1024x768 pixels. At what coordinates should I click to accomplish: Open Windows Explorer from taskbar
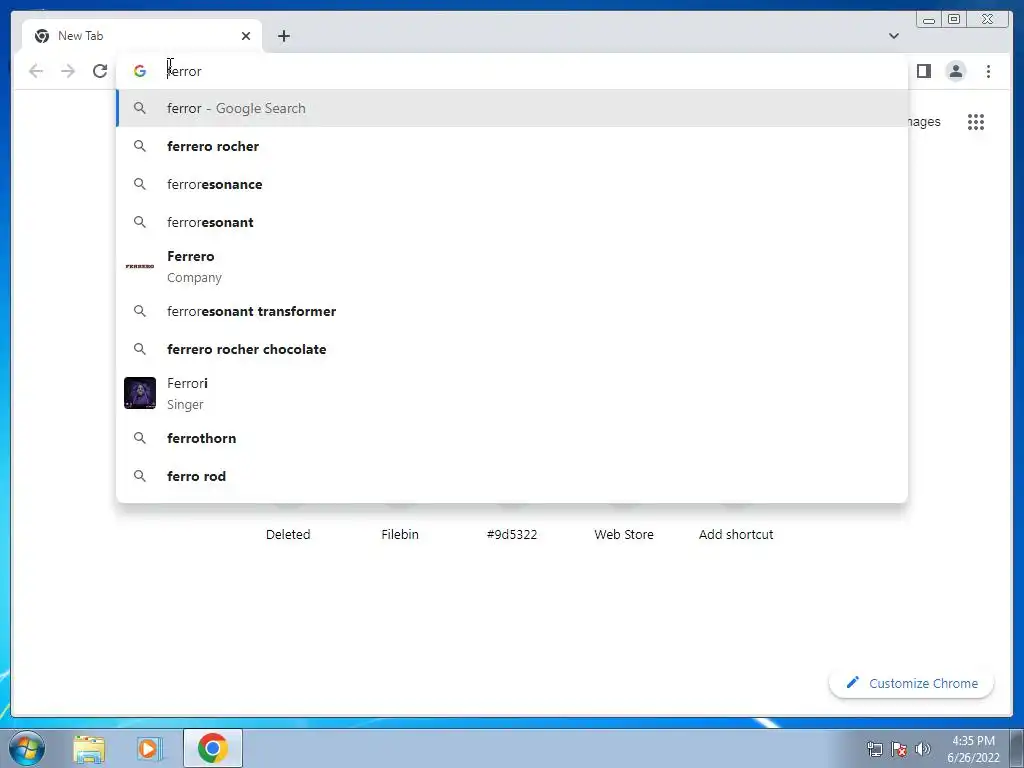click(89, 748)
